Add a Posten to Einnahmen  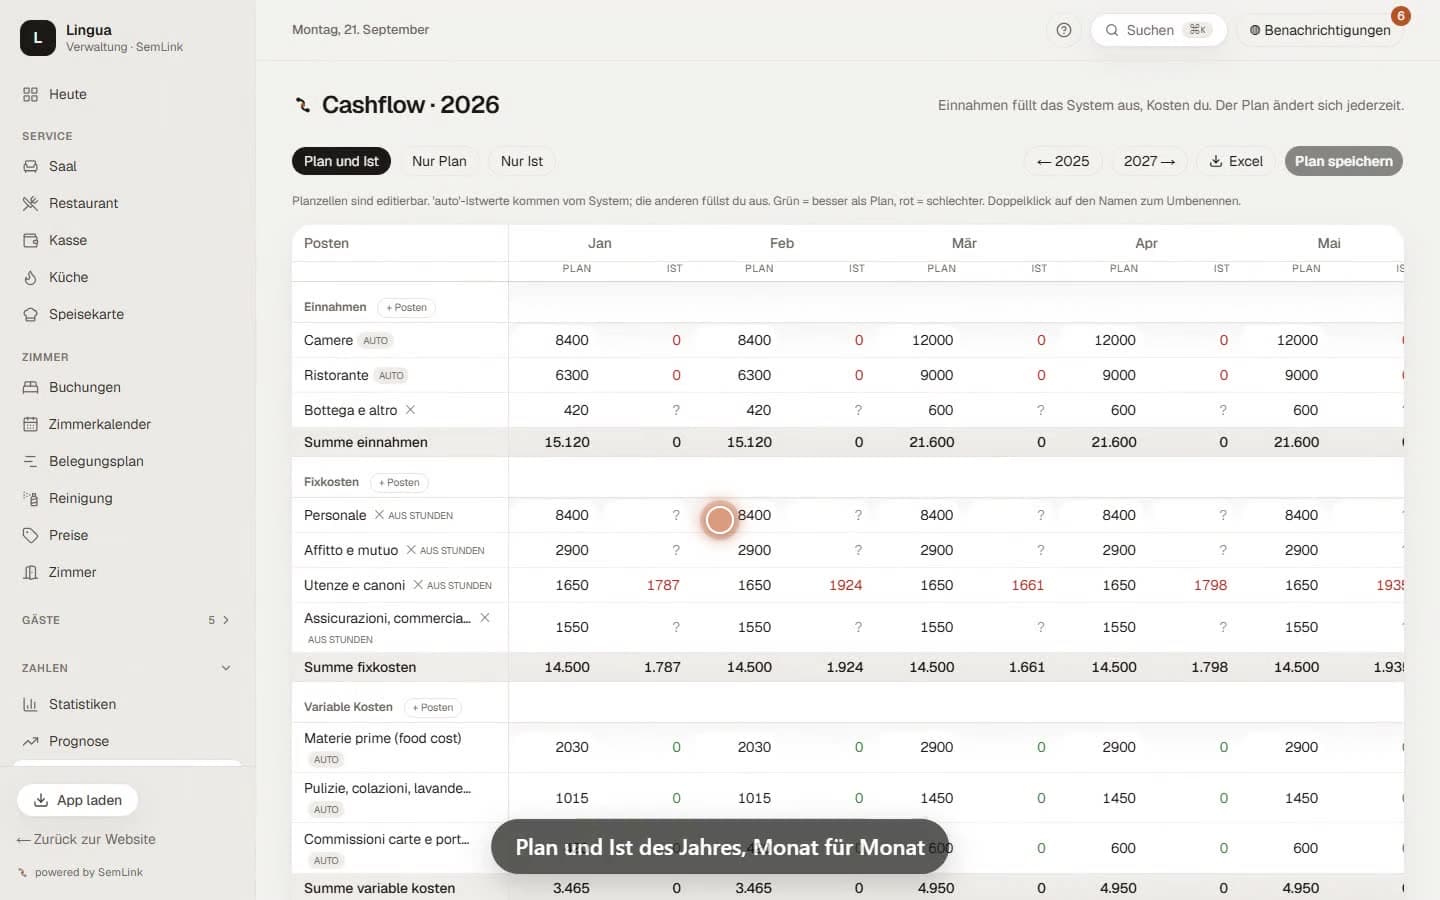coord(406,307)
